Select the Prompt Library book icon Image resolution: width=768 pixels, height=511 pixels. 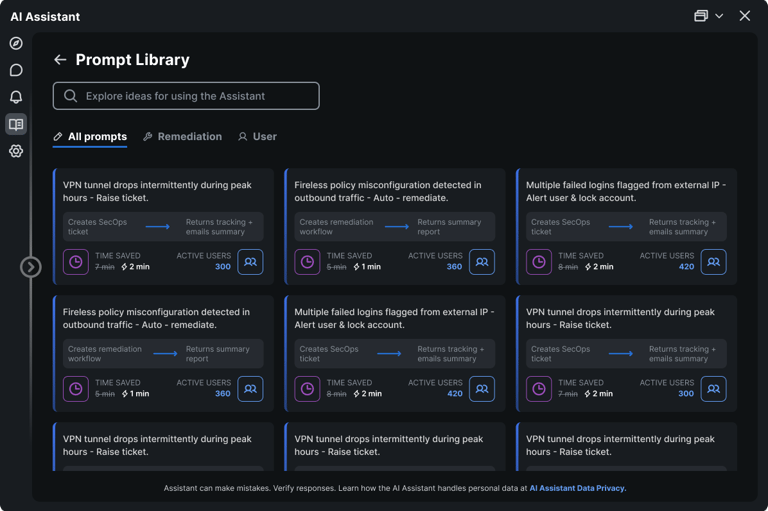(16, 124)
